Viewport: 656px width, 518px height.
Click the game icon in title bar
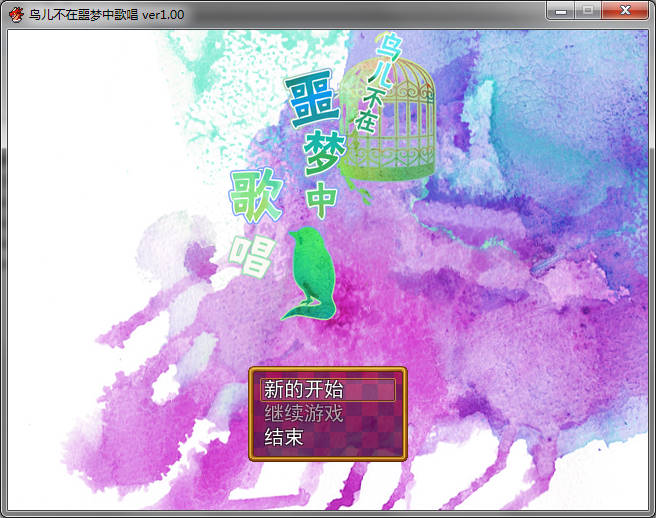[16, 15]
